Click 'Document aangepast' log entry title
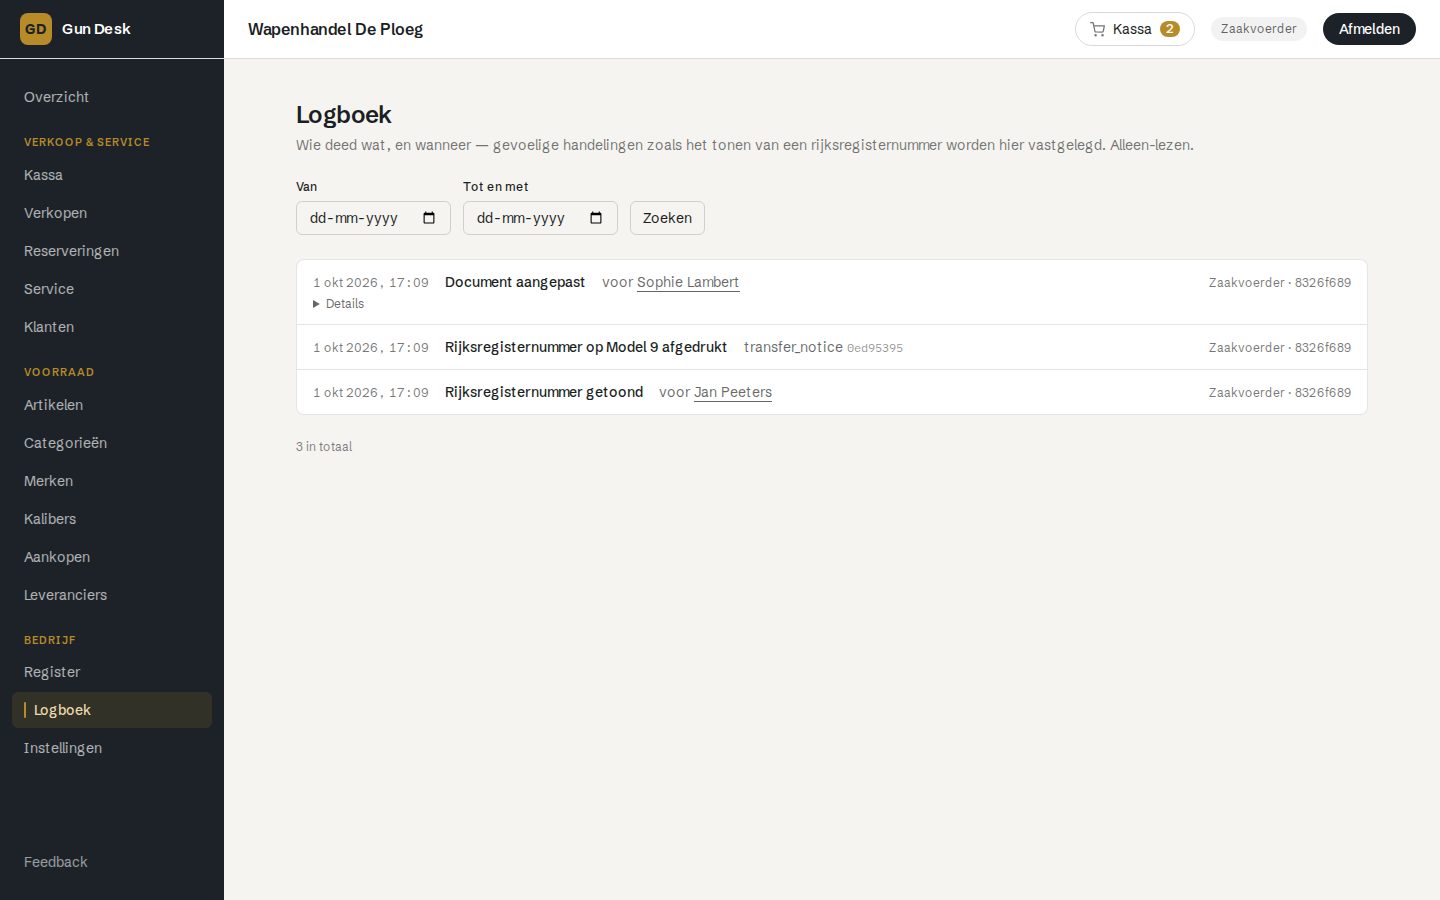 click(515, 282)
